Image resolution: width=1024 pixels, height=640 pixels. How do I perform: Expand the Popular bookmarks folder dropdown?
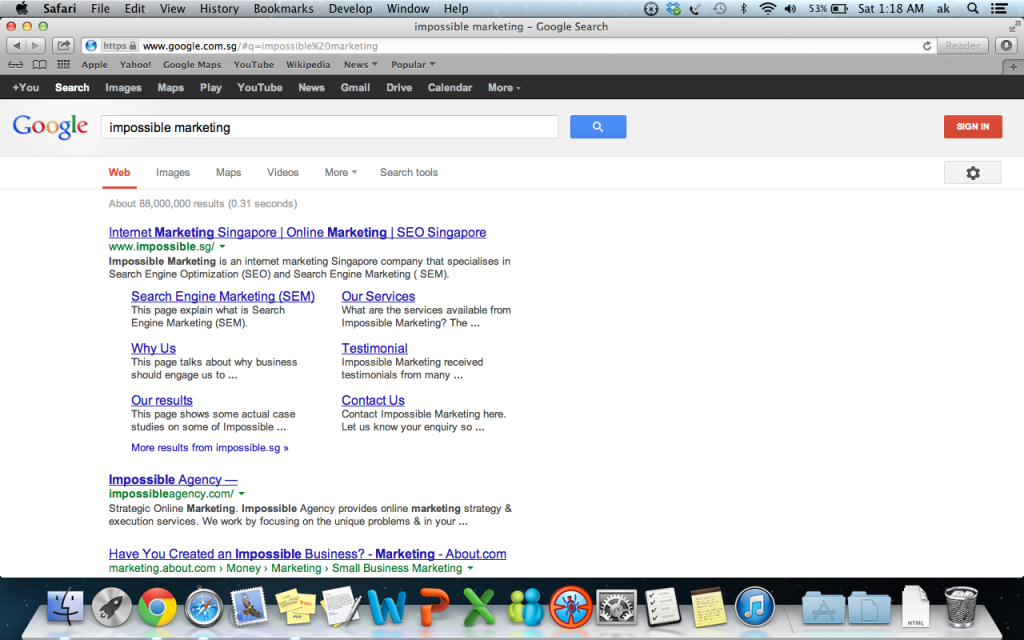(413, 65)
